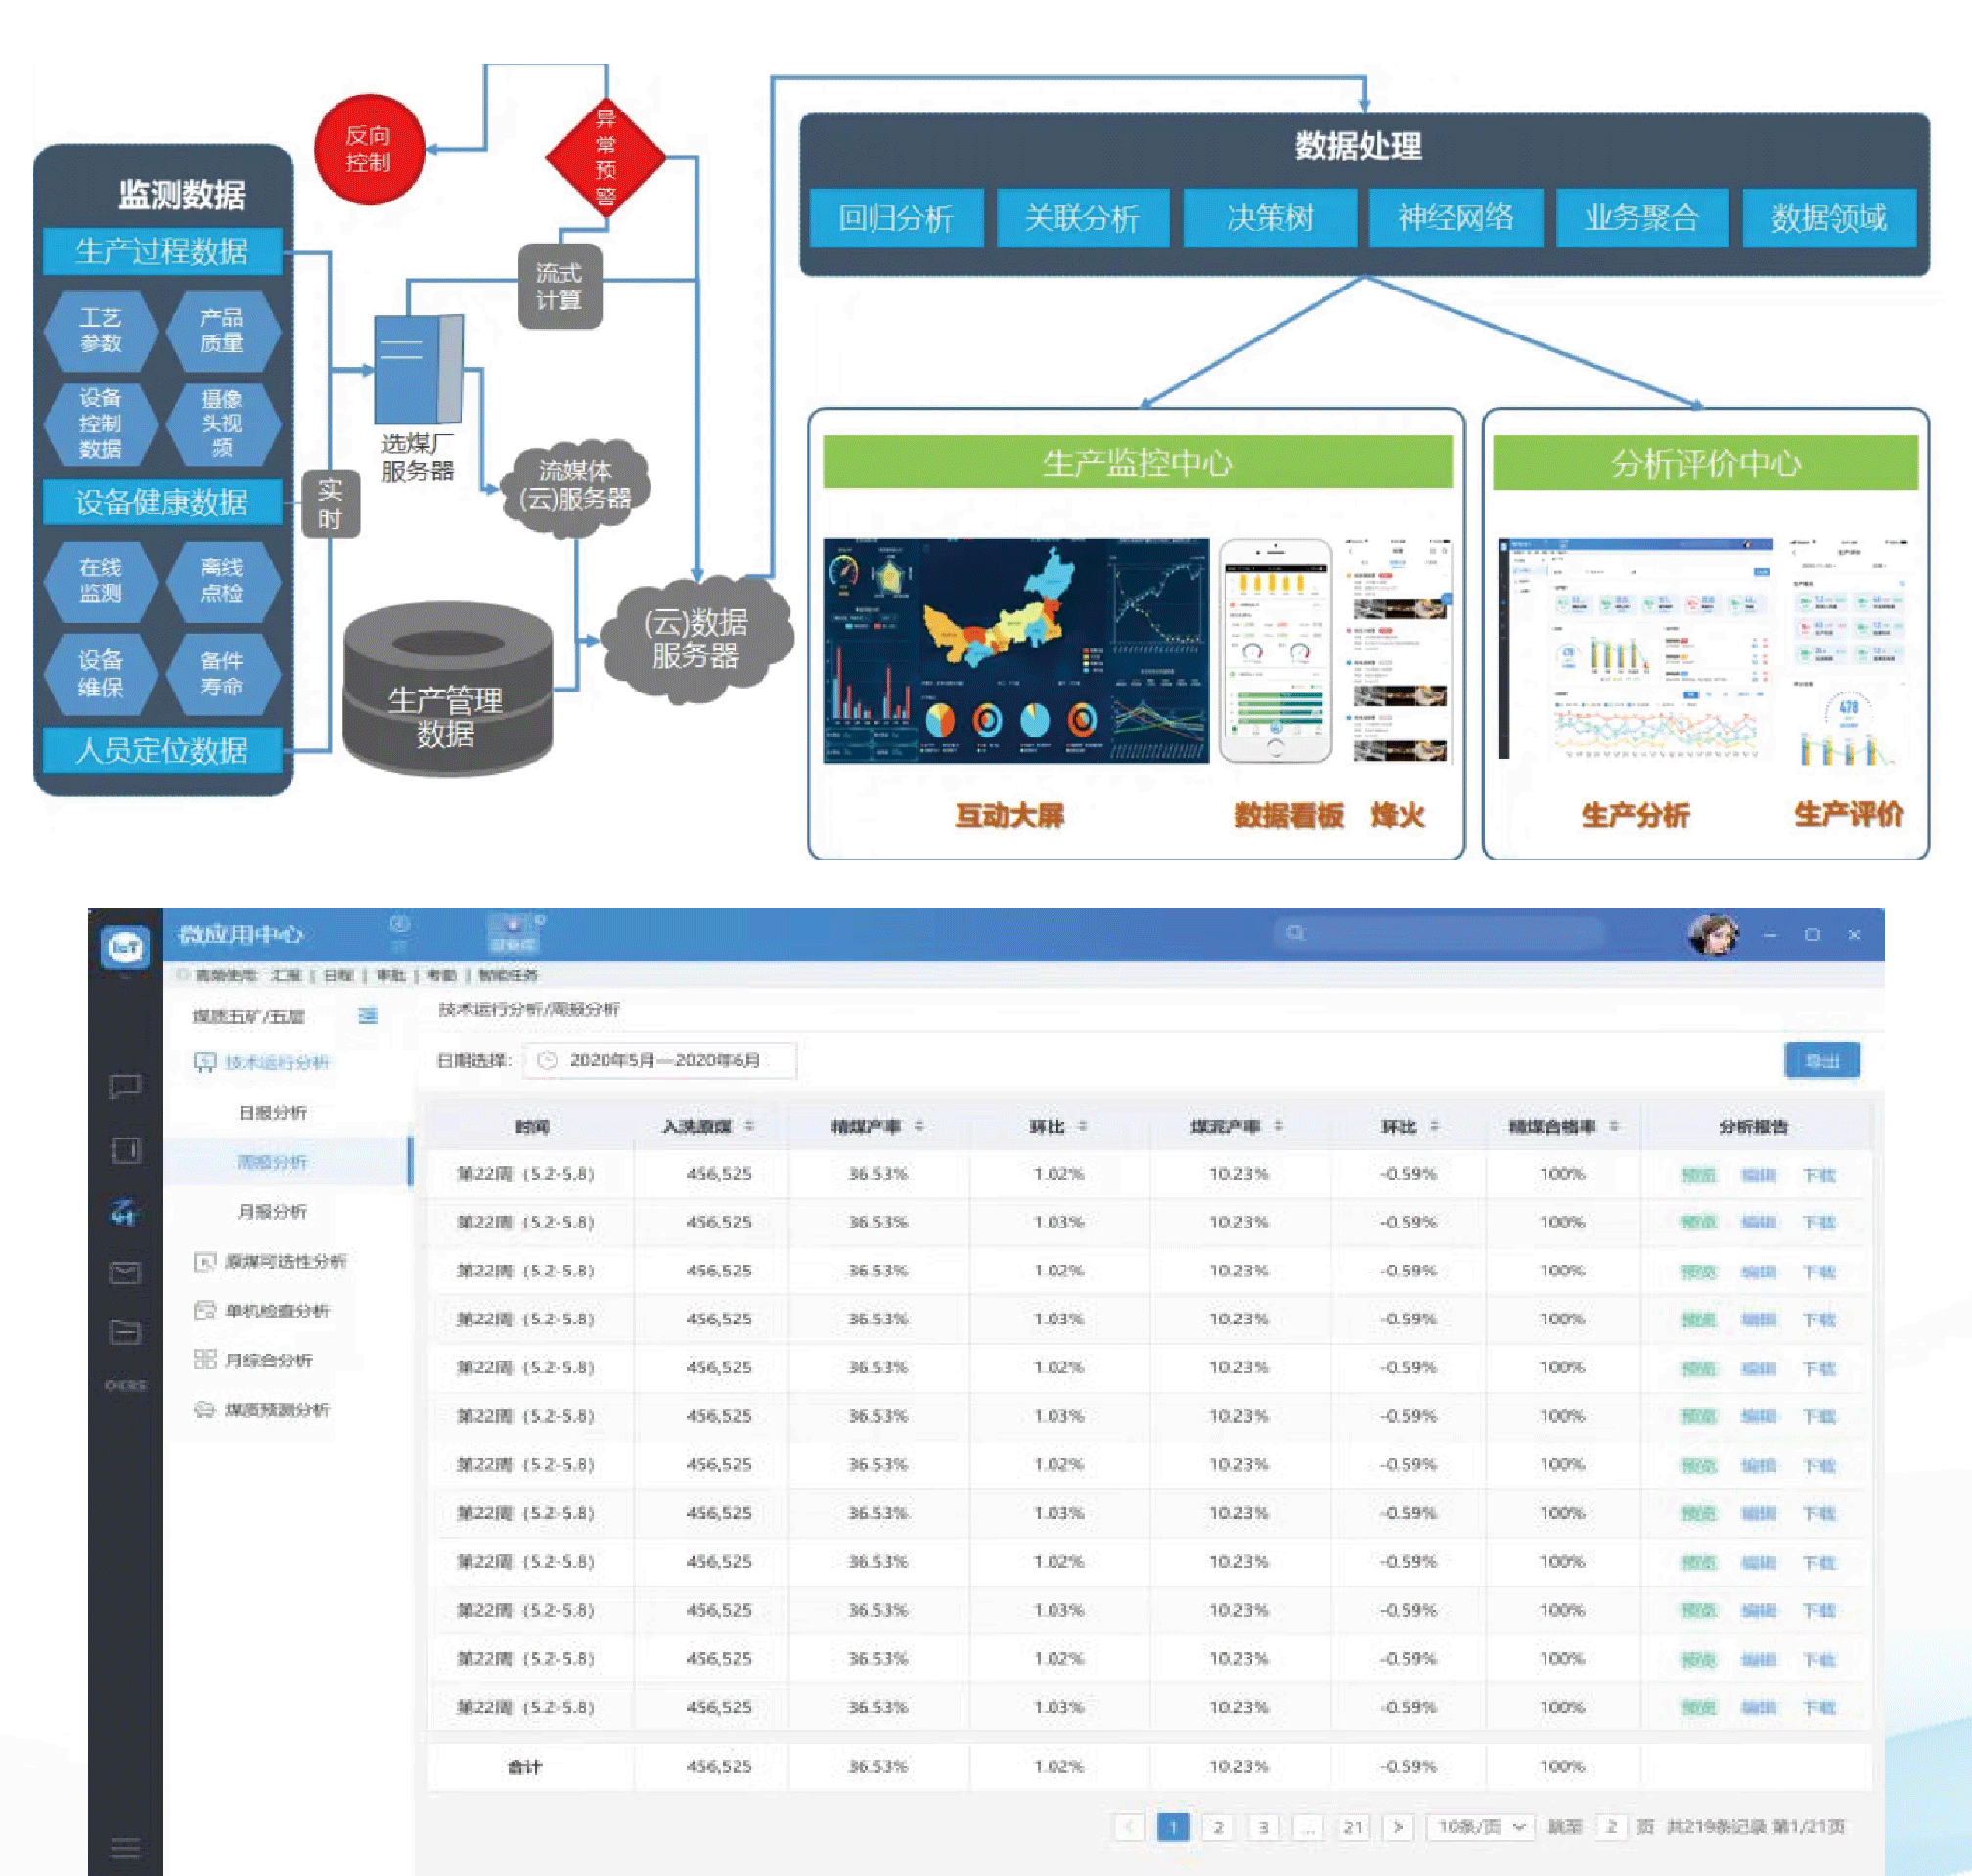
Task: Open the 日期选择 date range picker
Action: click(659, 1060)
